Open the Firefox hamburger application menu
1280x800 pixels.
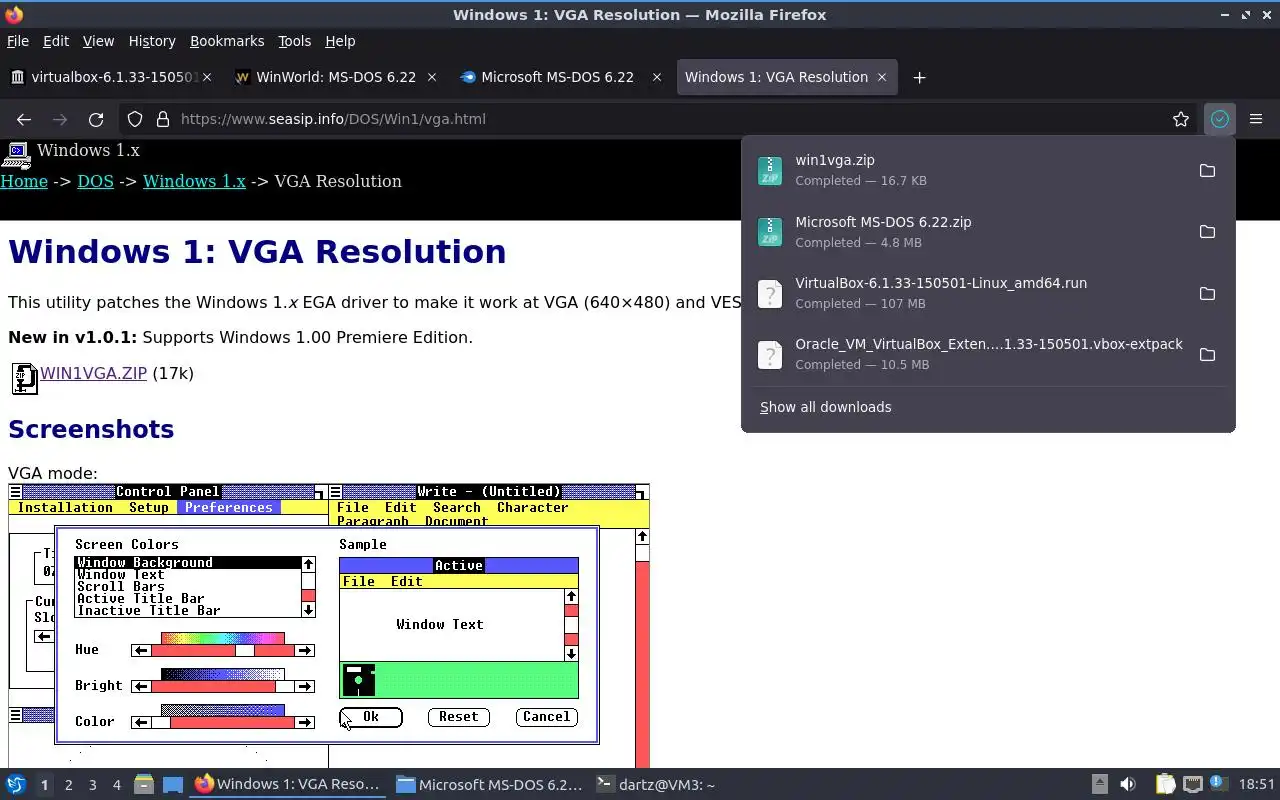tap(1256, 119)
